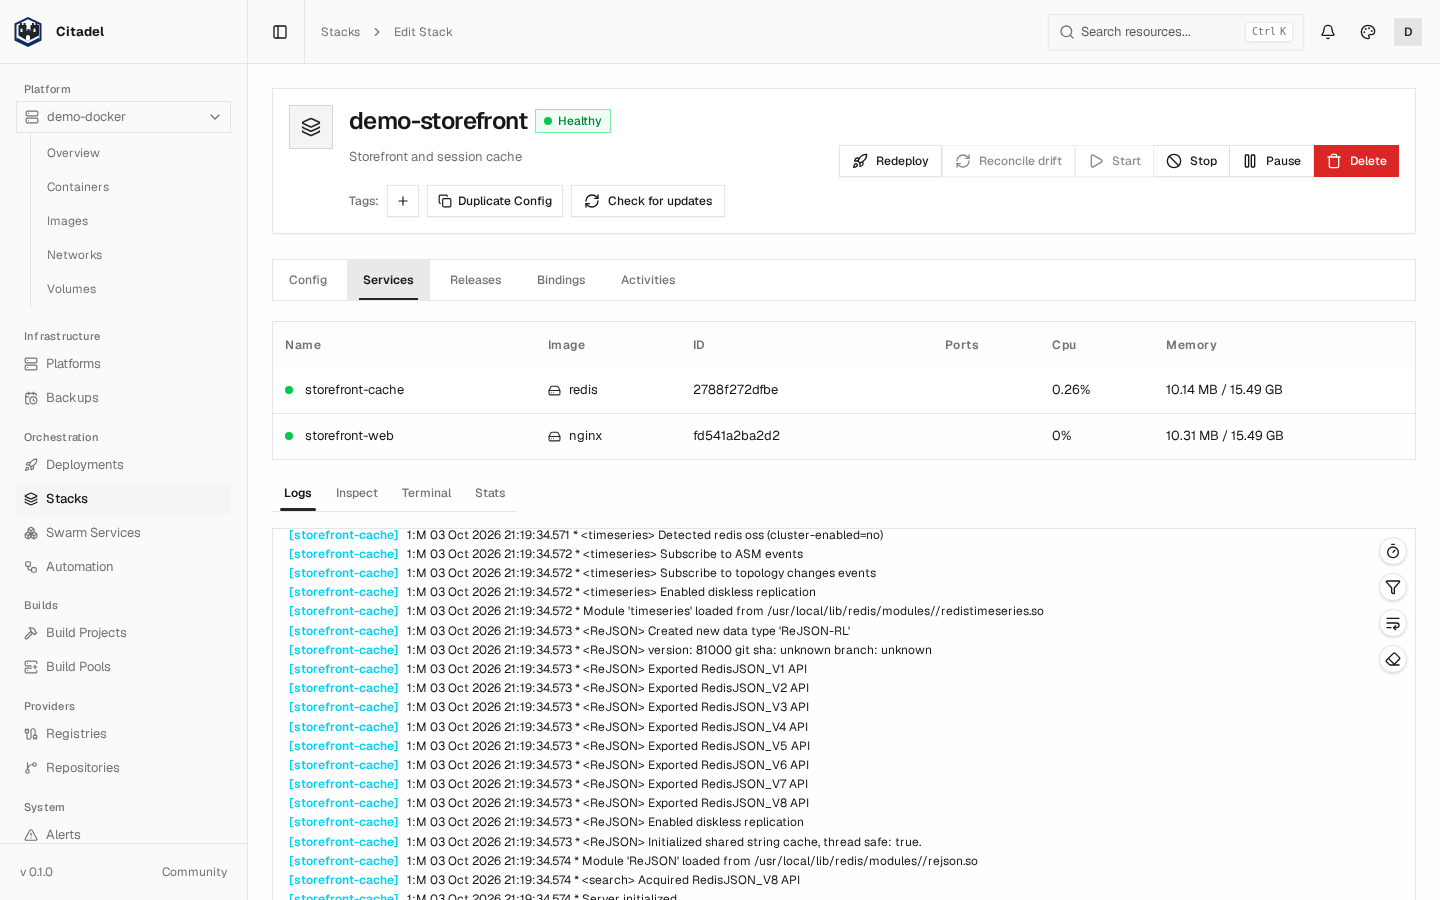
Task: Click the Citadel logo icon
Action: (x=28, y=32)
